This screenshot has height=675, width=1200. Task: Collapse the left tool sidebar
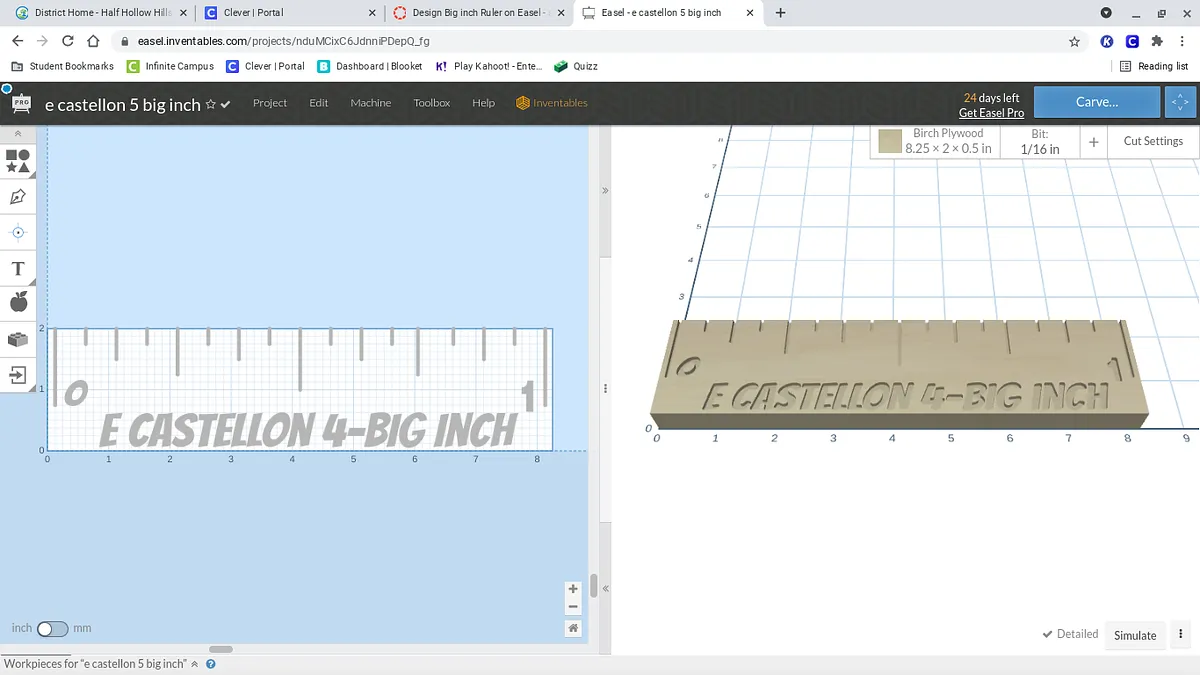point(18,133)
